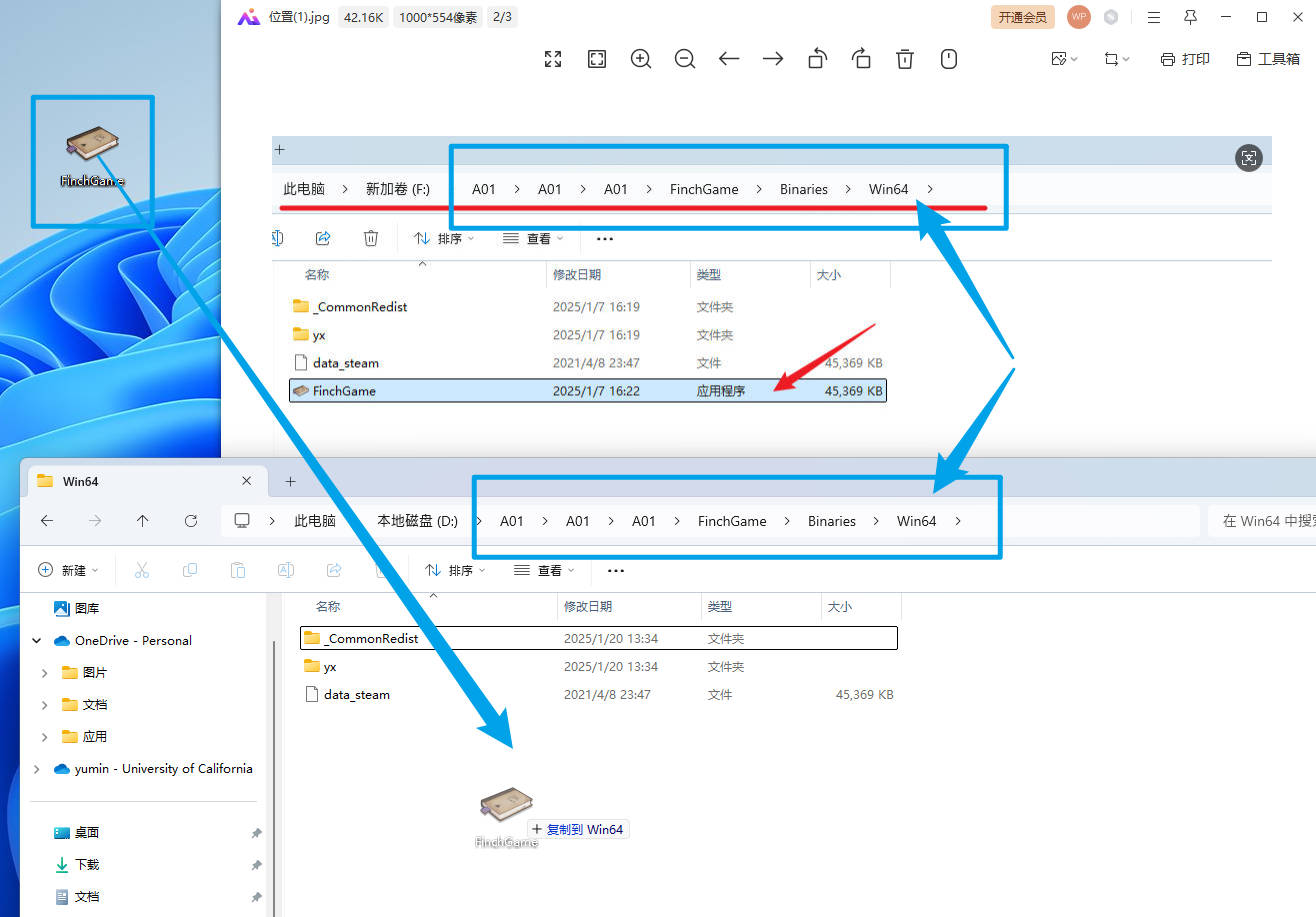This screenshot has height=917, width=1316.
Task: Click the fullscreen icon in image viewer
Action: tap(553, 59)
